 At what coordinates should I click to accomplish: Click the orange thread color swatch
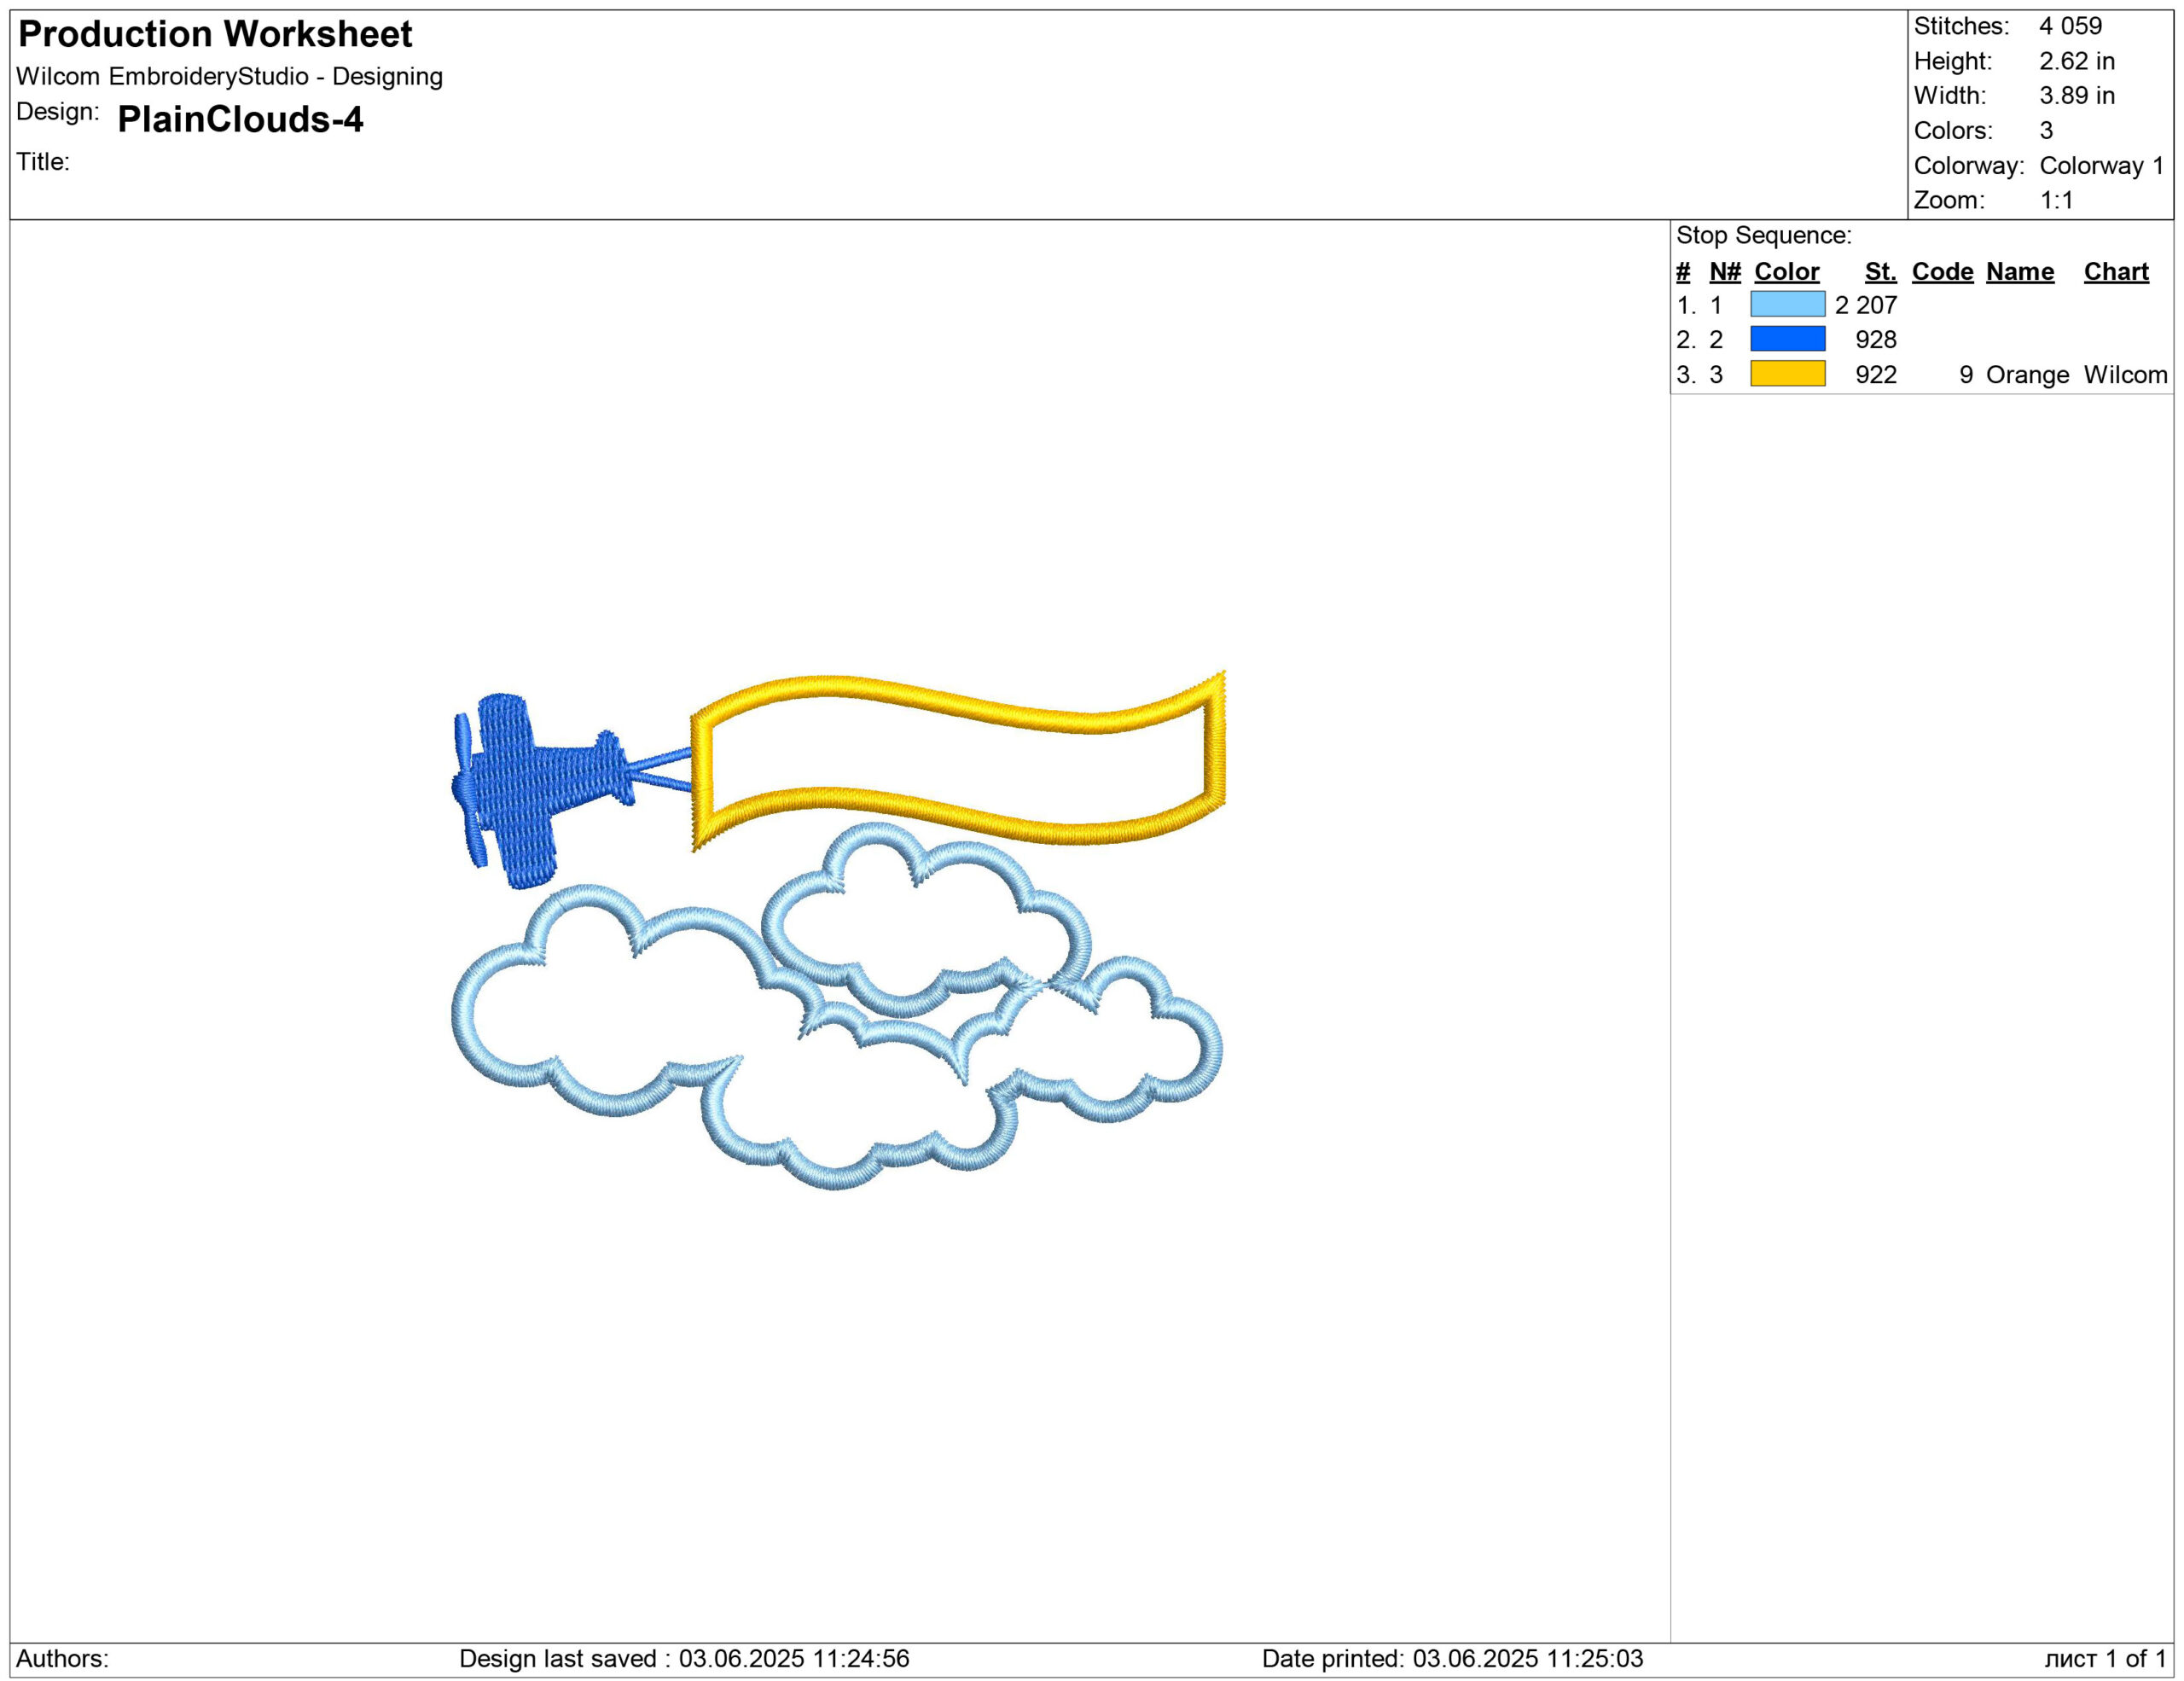[1787, 374]
